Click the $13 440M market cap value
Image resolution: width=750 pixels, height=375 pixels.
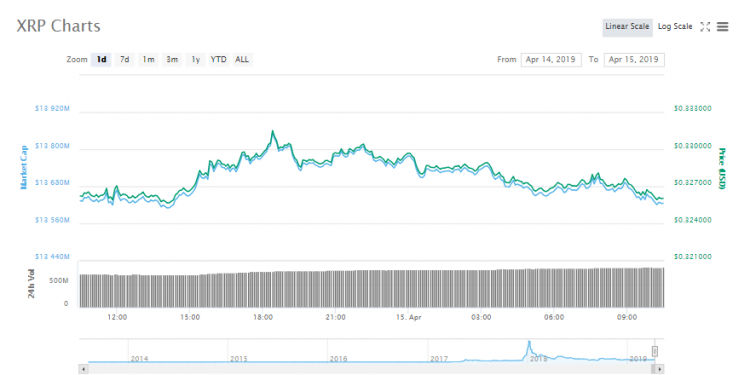pyautogui.click(x=53, y=257)
